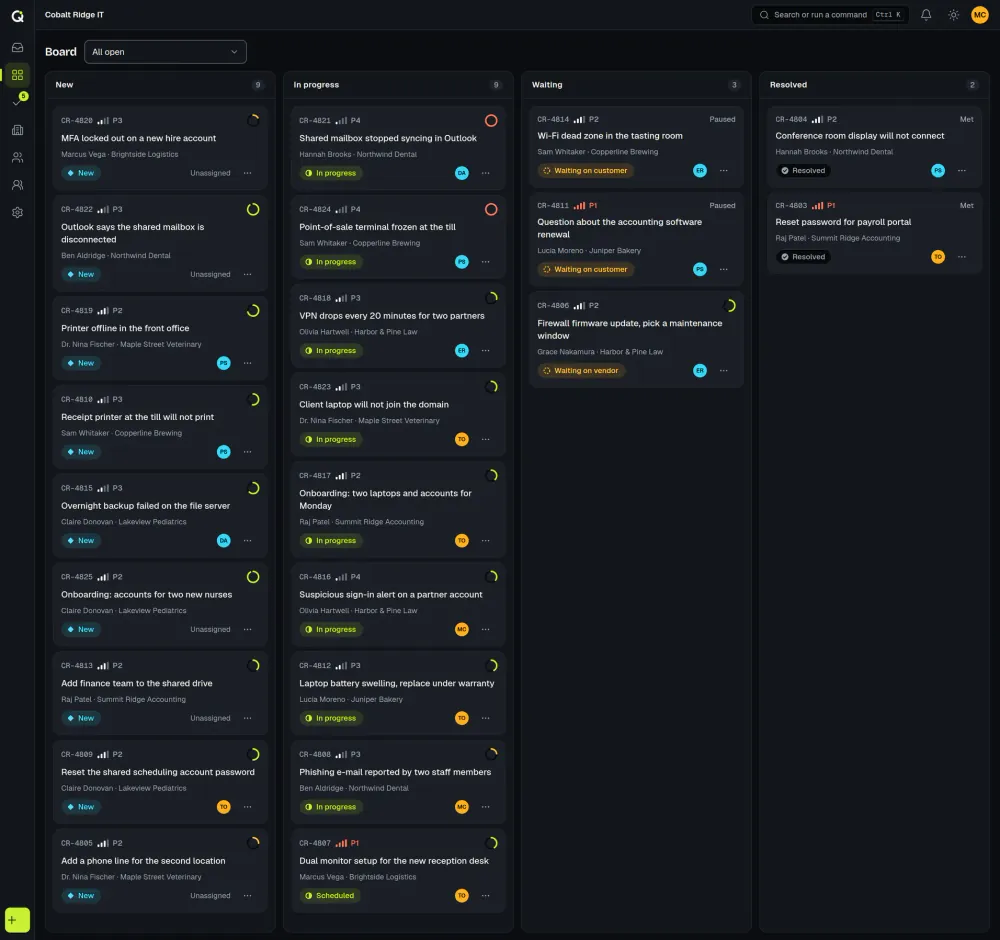Open more menu on VPN drops card
Screen dimensions: 1000x940
485,350
